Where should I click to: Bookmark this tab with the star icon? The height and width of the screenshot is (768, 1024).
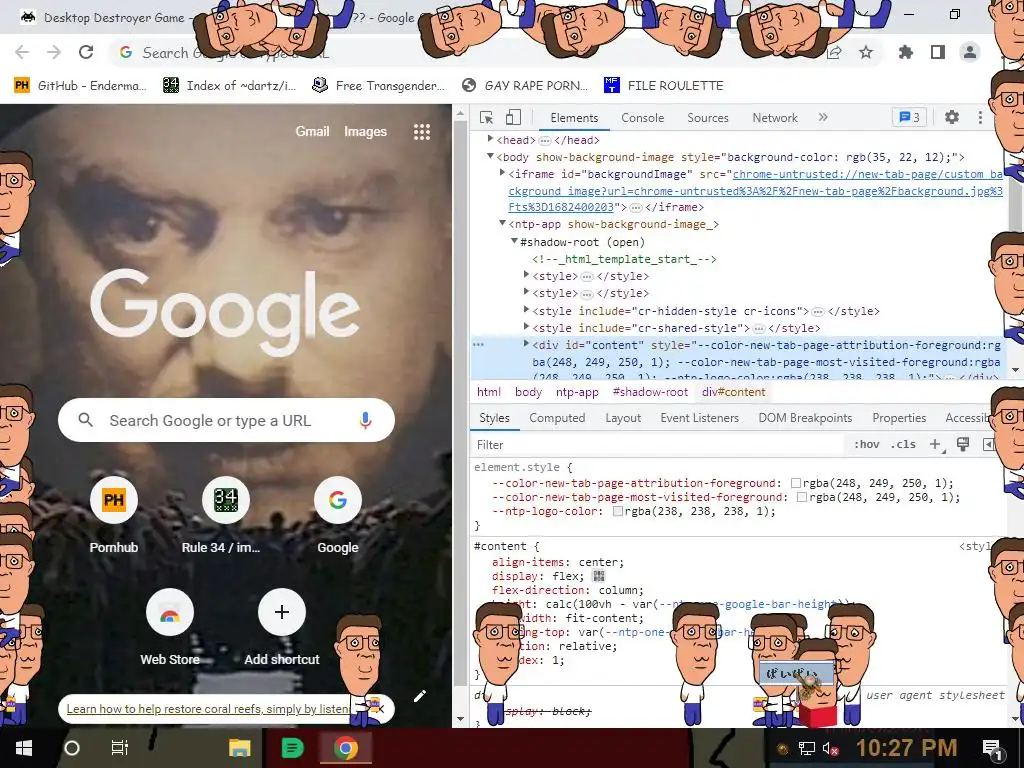click(866, 52)
